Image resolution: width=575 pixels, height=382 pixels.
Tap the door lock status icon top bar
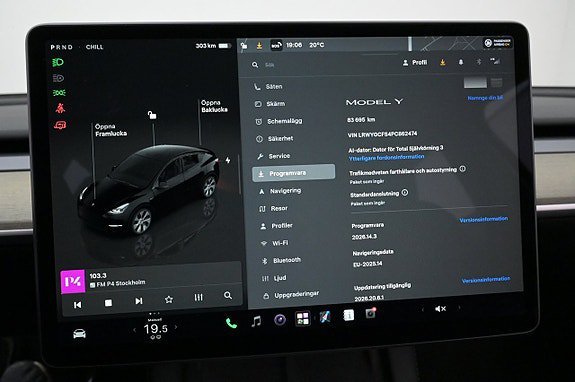(x=244, y=46)
